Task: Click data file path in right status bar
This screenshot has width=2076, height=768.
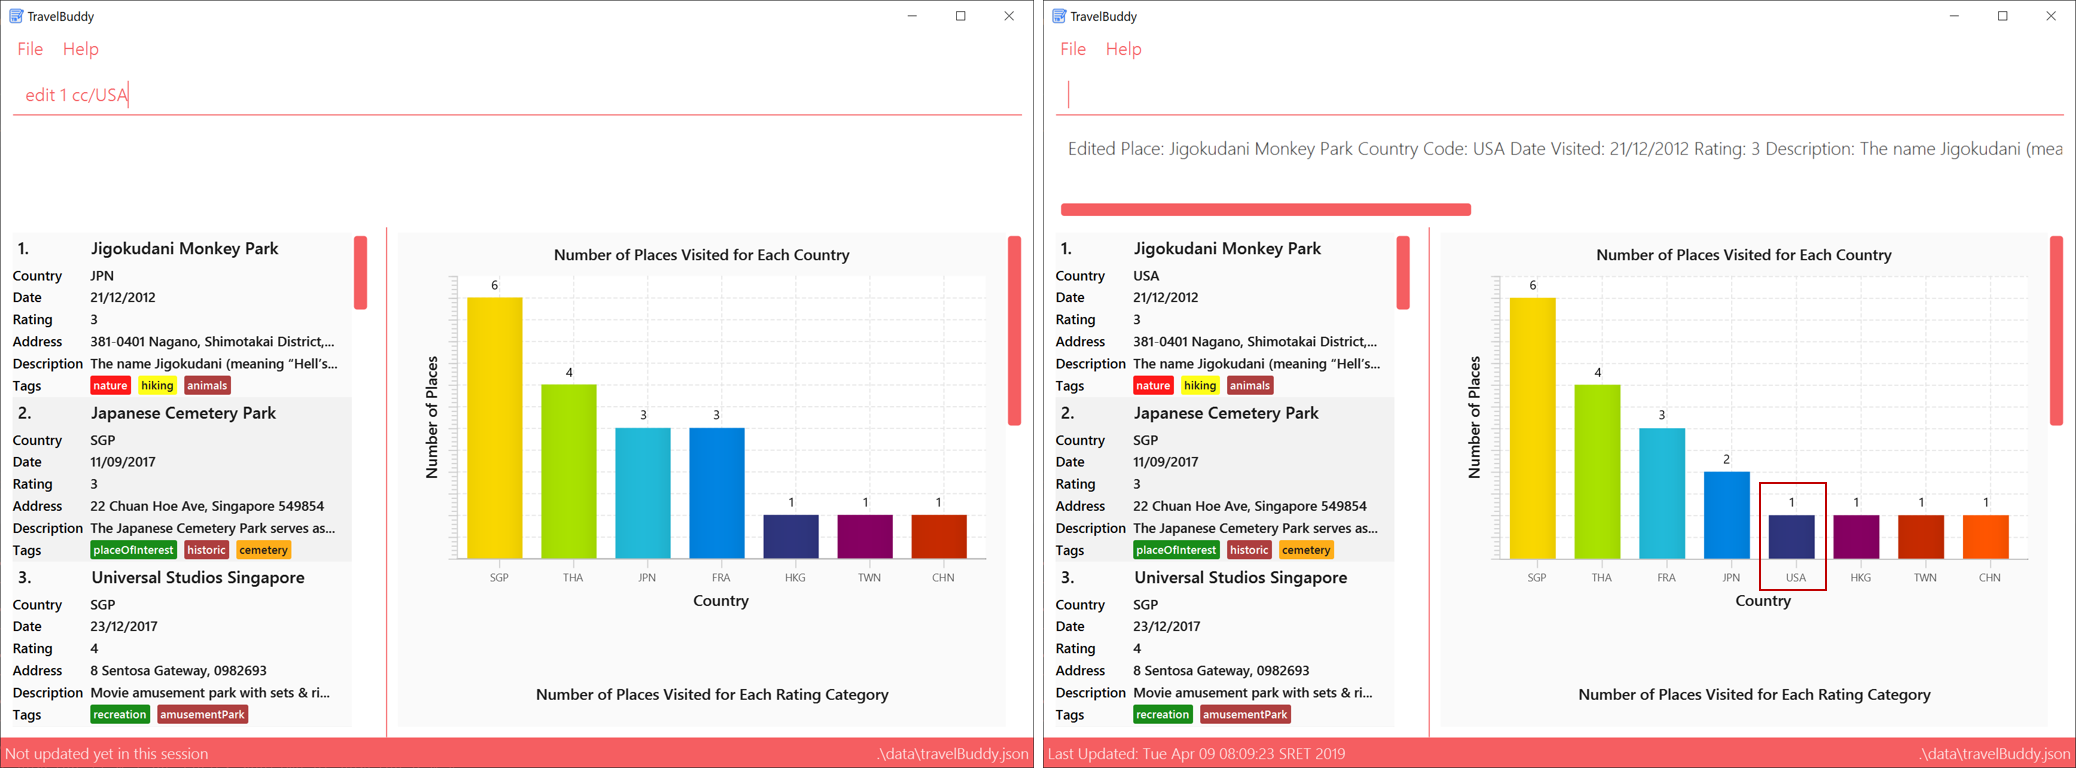Action: pyautogui.click(x=1995, y=754)
